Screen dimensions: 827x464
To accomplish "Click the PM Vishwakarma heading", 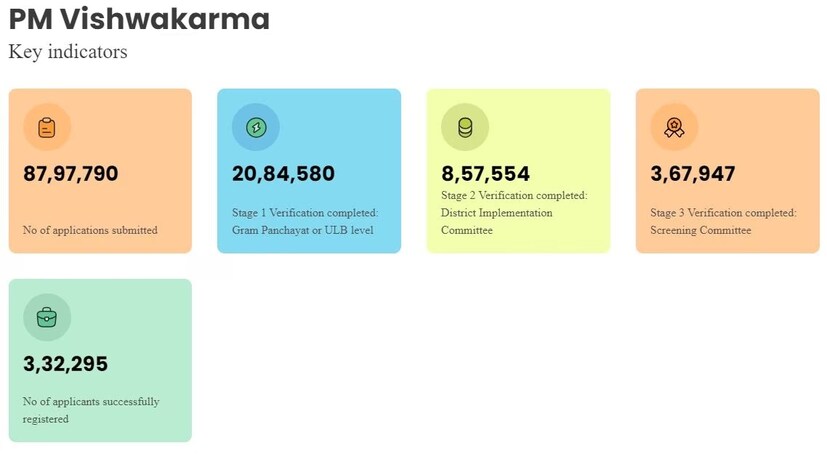I will (x=139, y=19).
